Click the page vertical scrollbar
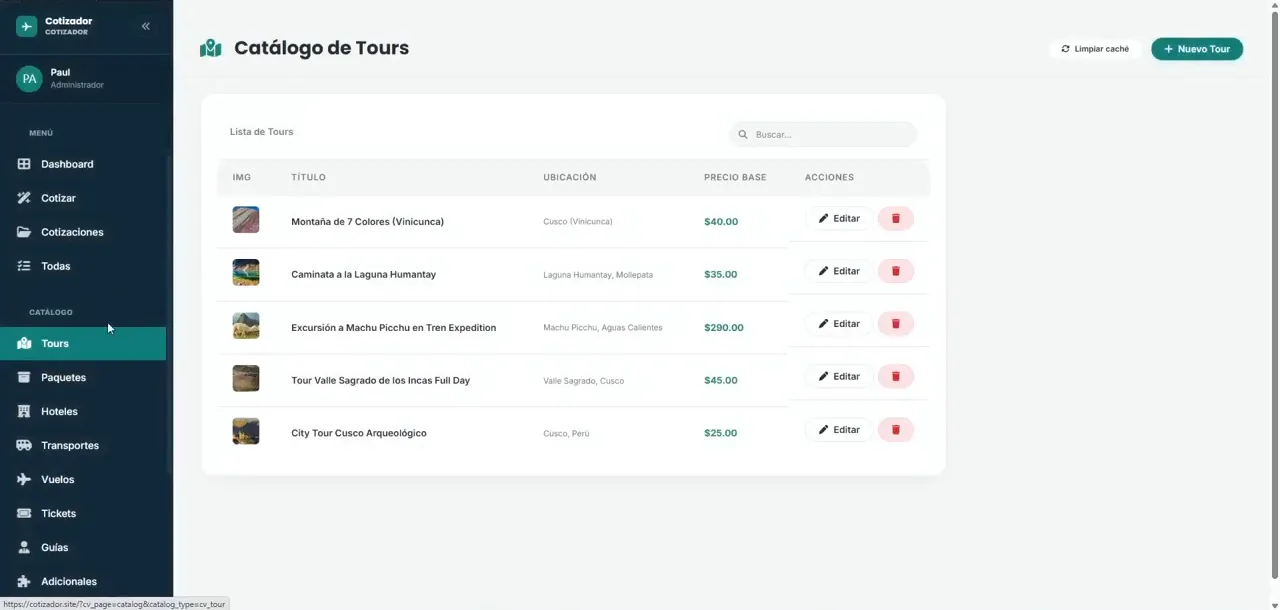This screenshot has width=1280, height=610. pyautogui.click(x=1274, y=294)
